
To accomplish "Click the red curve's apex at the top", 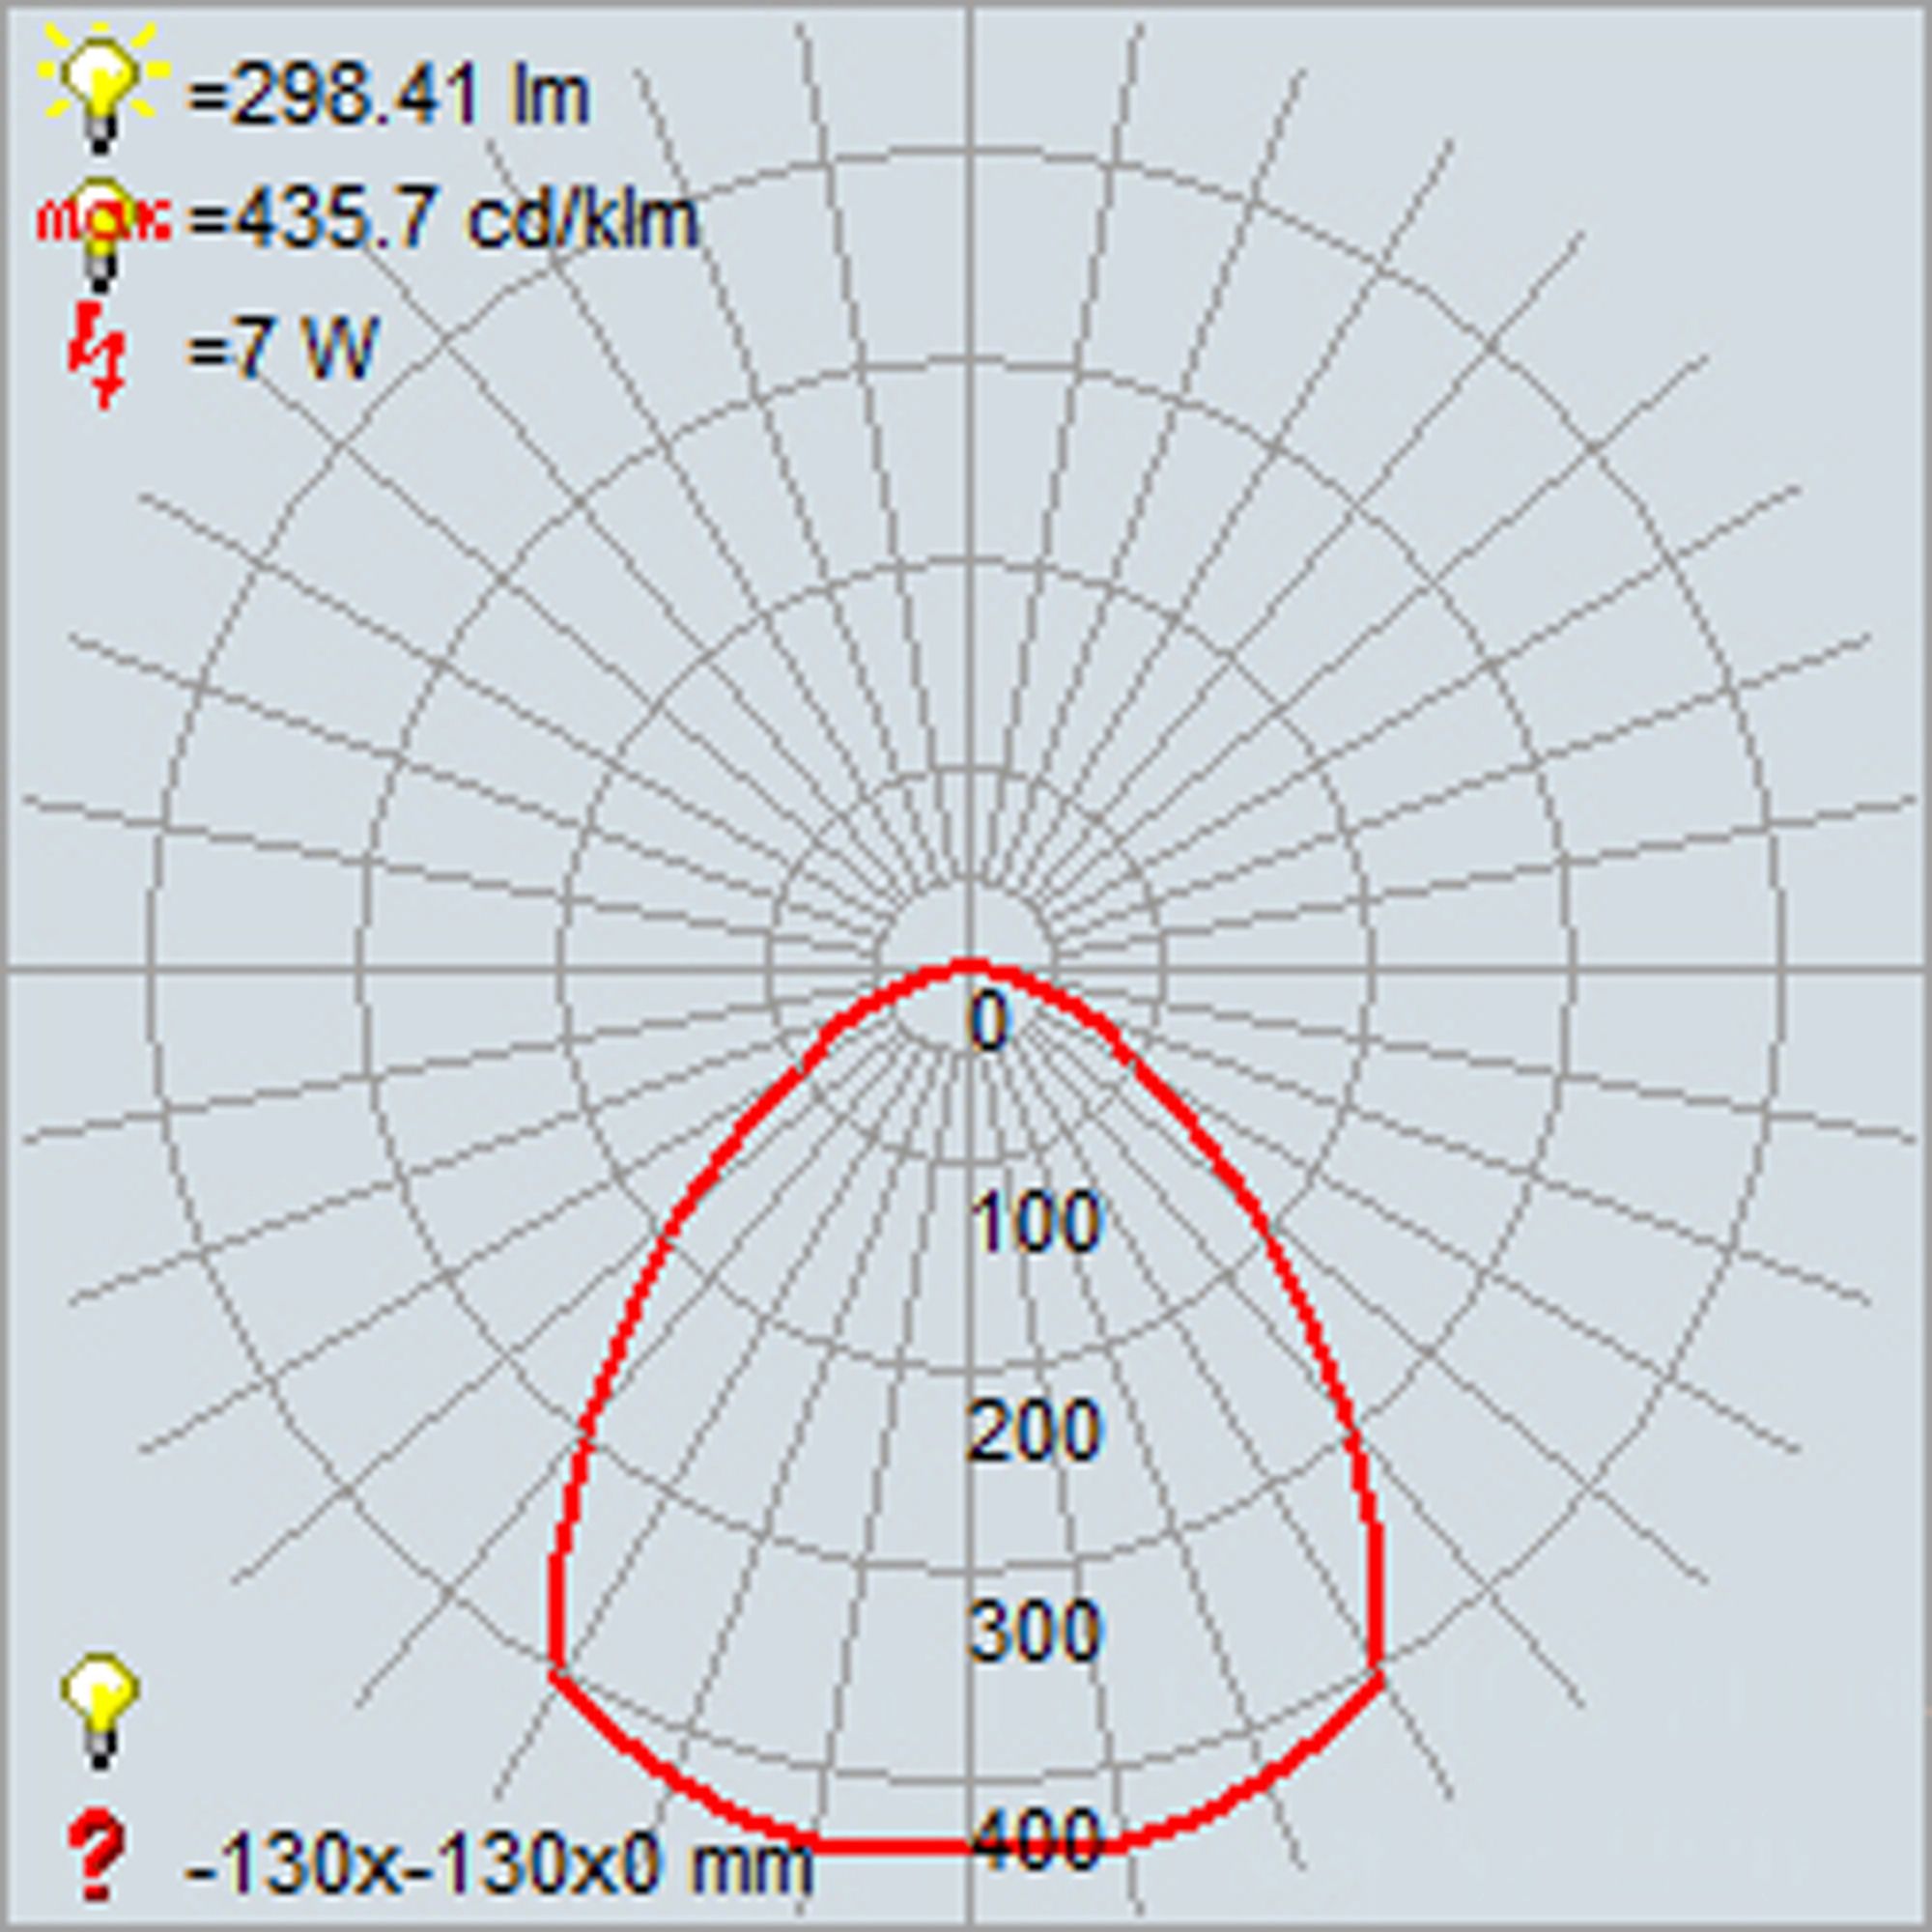I will 968,964.
